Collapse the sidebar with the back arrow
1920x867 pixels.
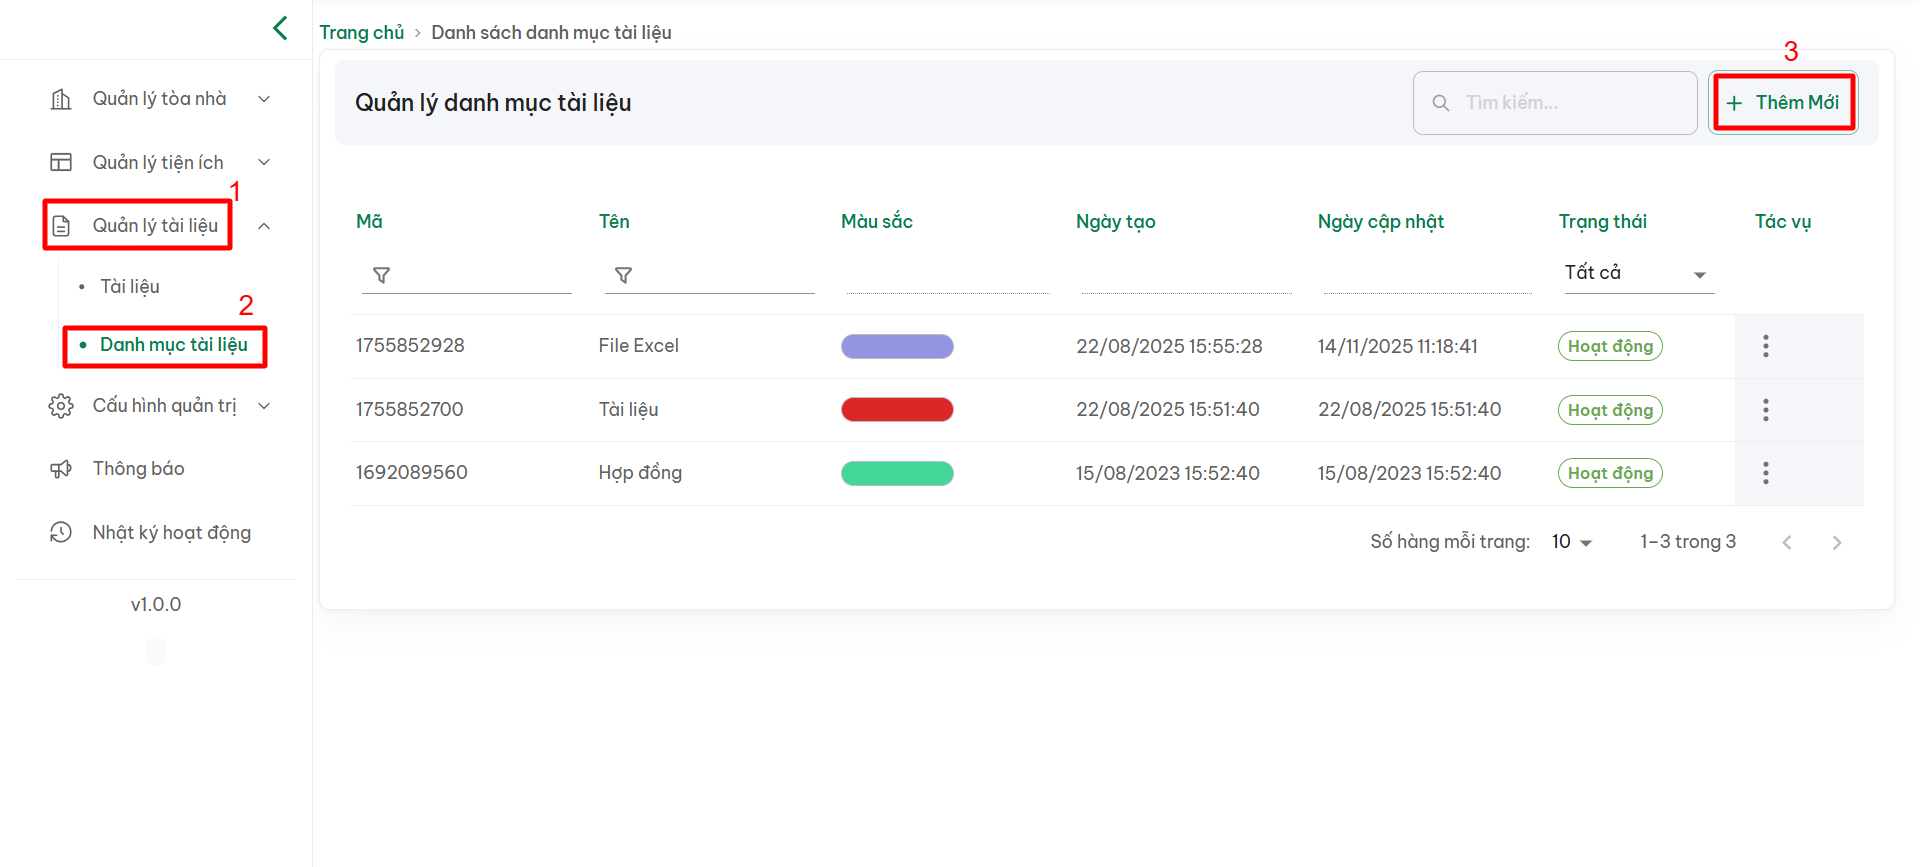point(280,28)
